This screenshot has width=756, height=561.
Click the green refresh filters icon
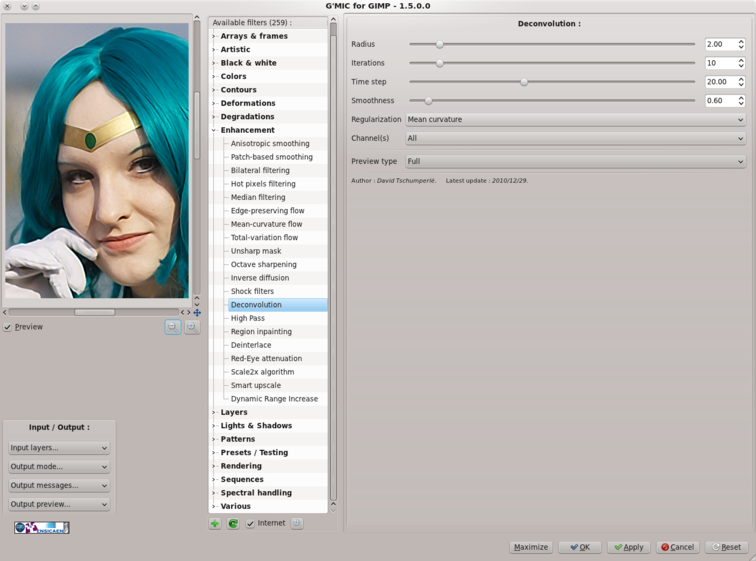[x=233, y=523]
